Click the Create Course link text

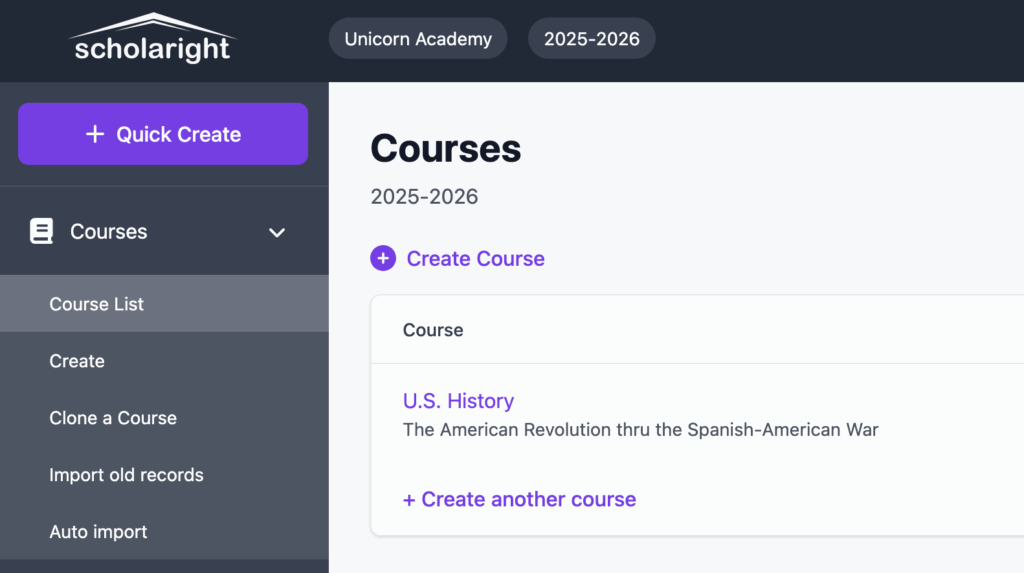coord(475,259)
